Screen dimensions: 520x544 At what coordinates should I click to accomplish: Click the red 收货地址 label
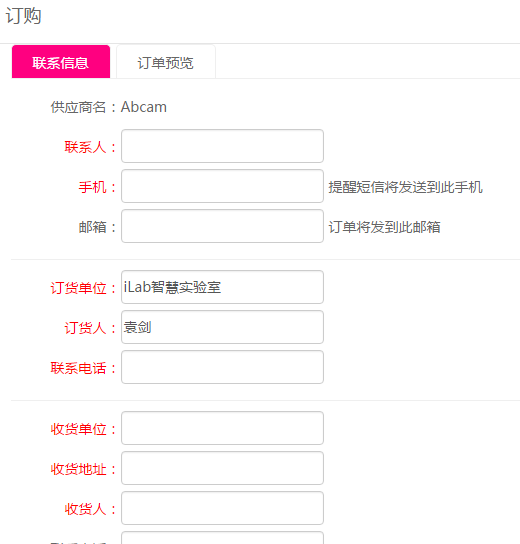pyautogui.click(x=78, y=469)
